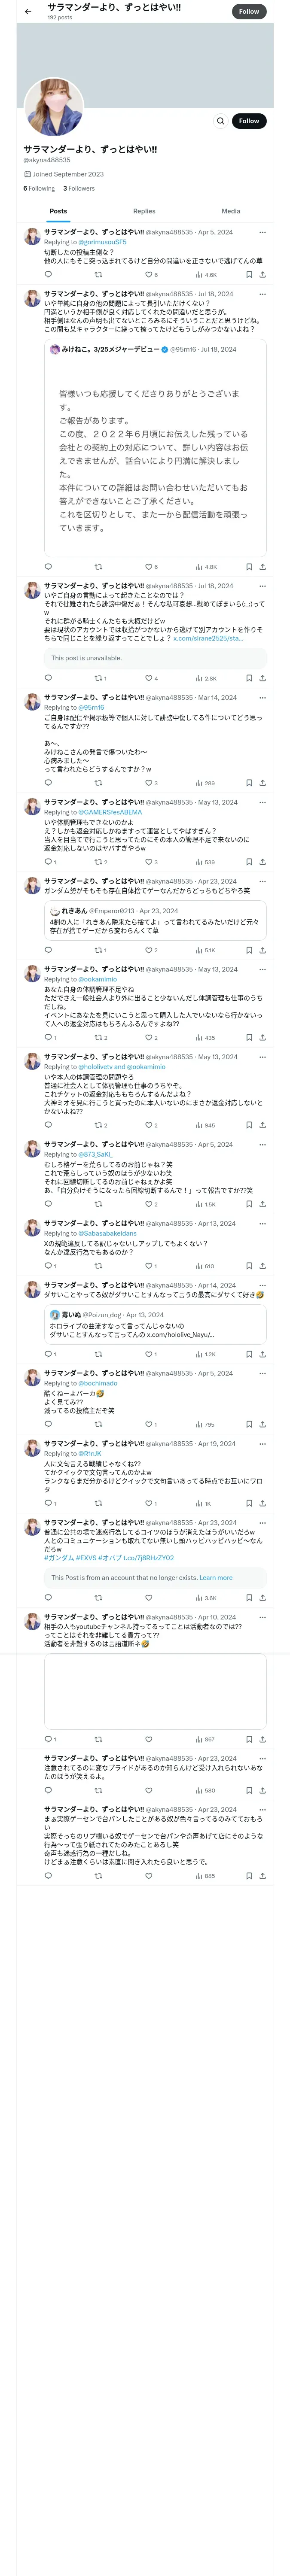290x2576 pixels.
Task: Switch to the Replies tab
Action: coord(144,211)
